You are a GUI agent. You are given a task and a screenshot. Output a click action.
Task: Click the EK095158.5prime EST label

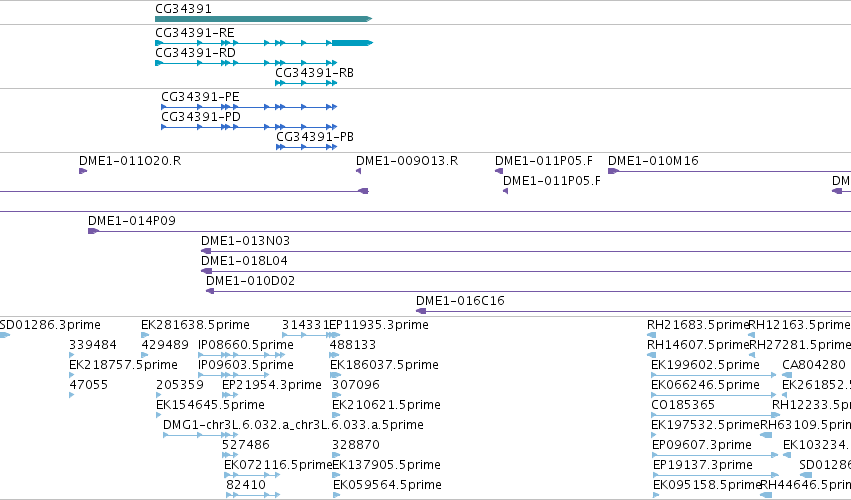click(707, 485)
